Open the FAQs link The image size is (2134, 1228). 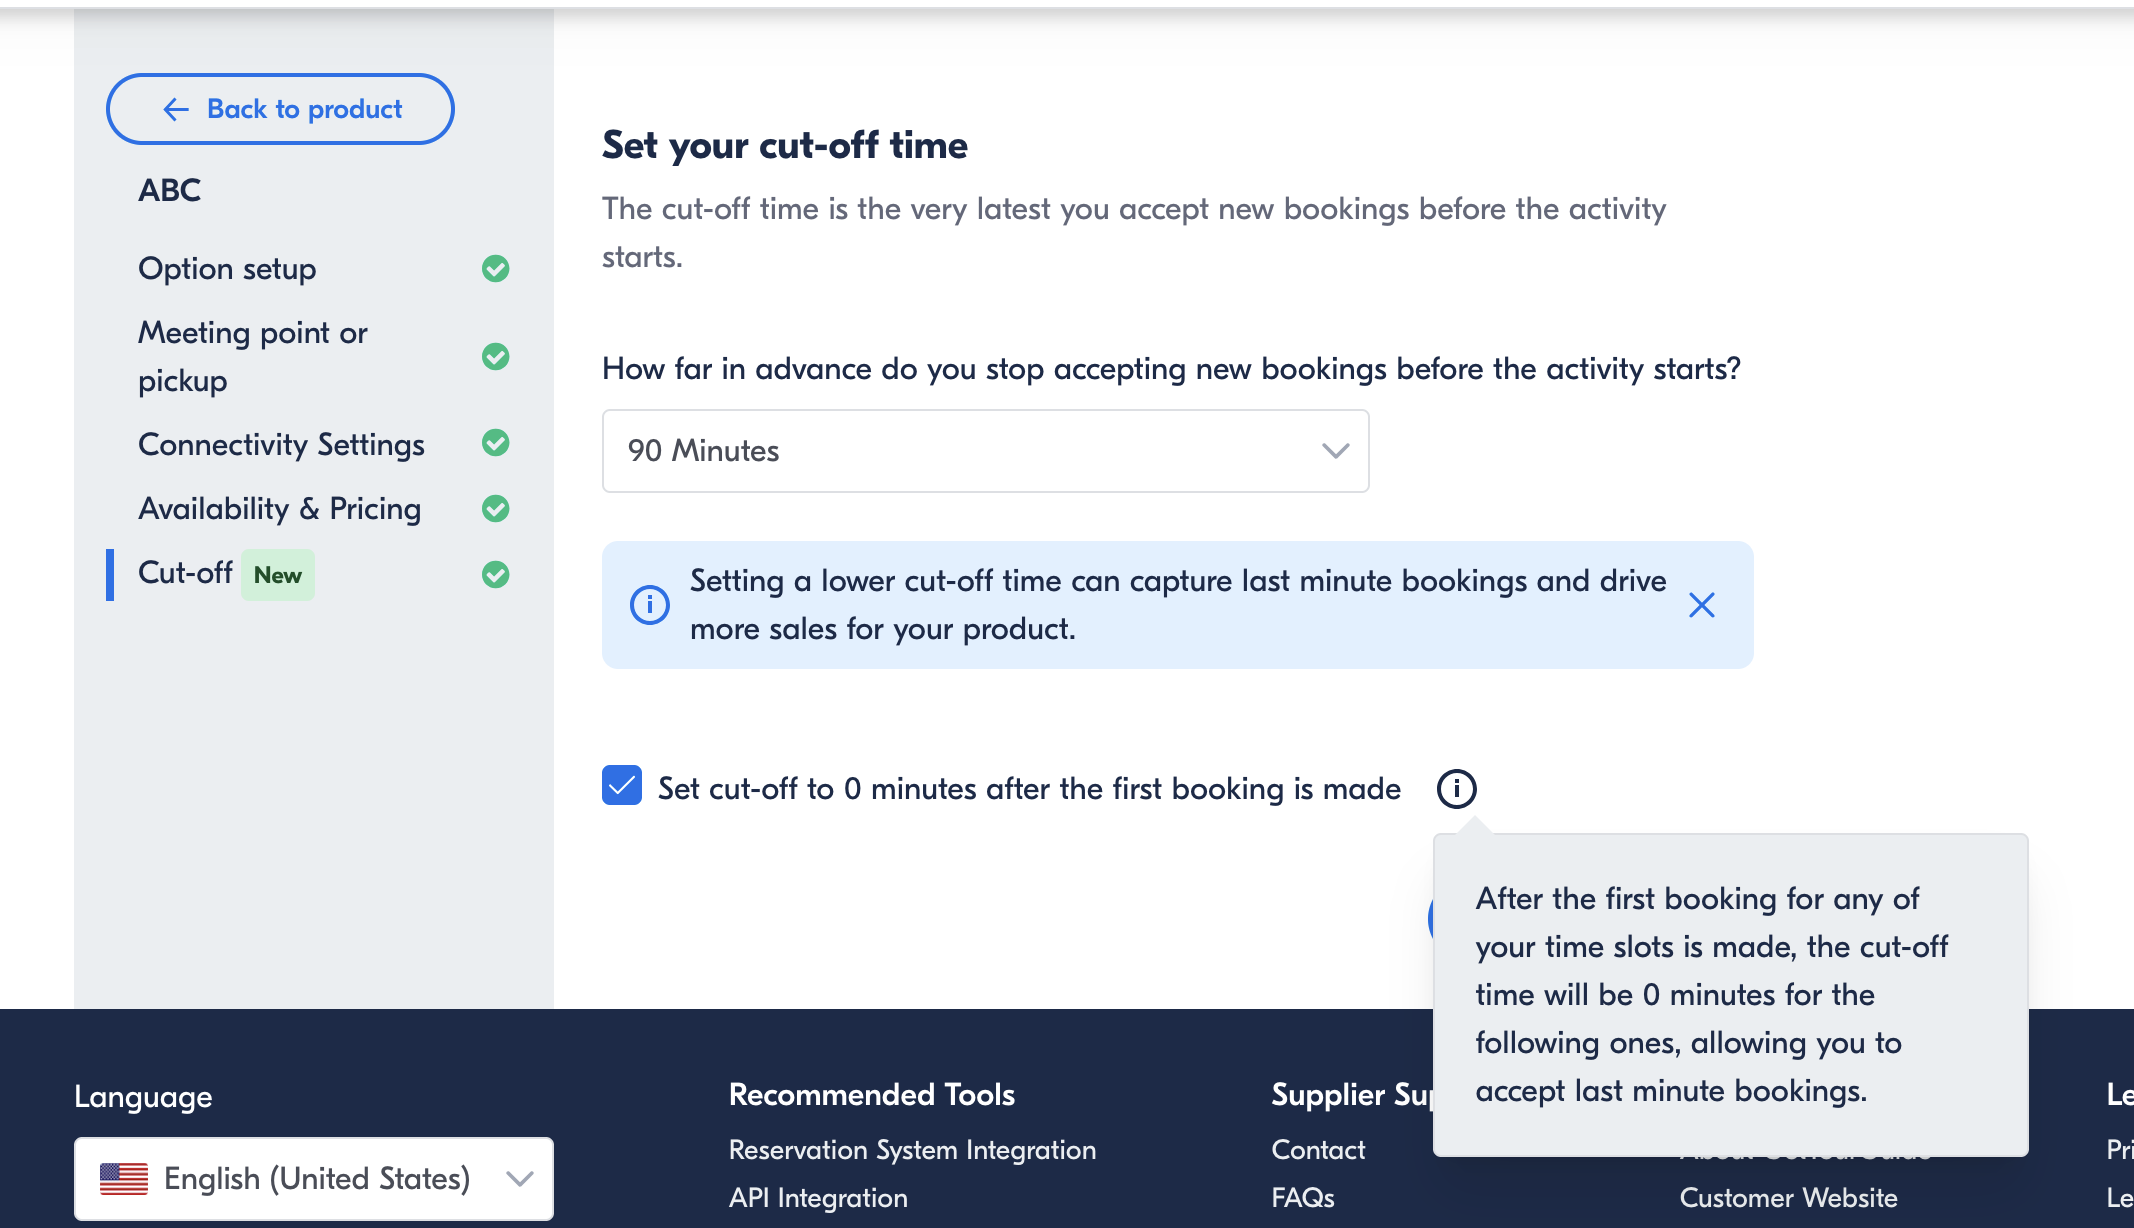coord(1302,1197)
